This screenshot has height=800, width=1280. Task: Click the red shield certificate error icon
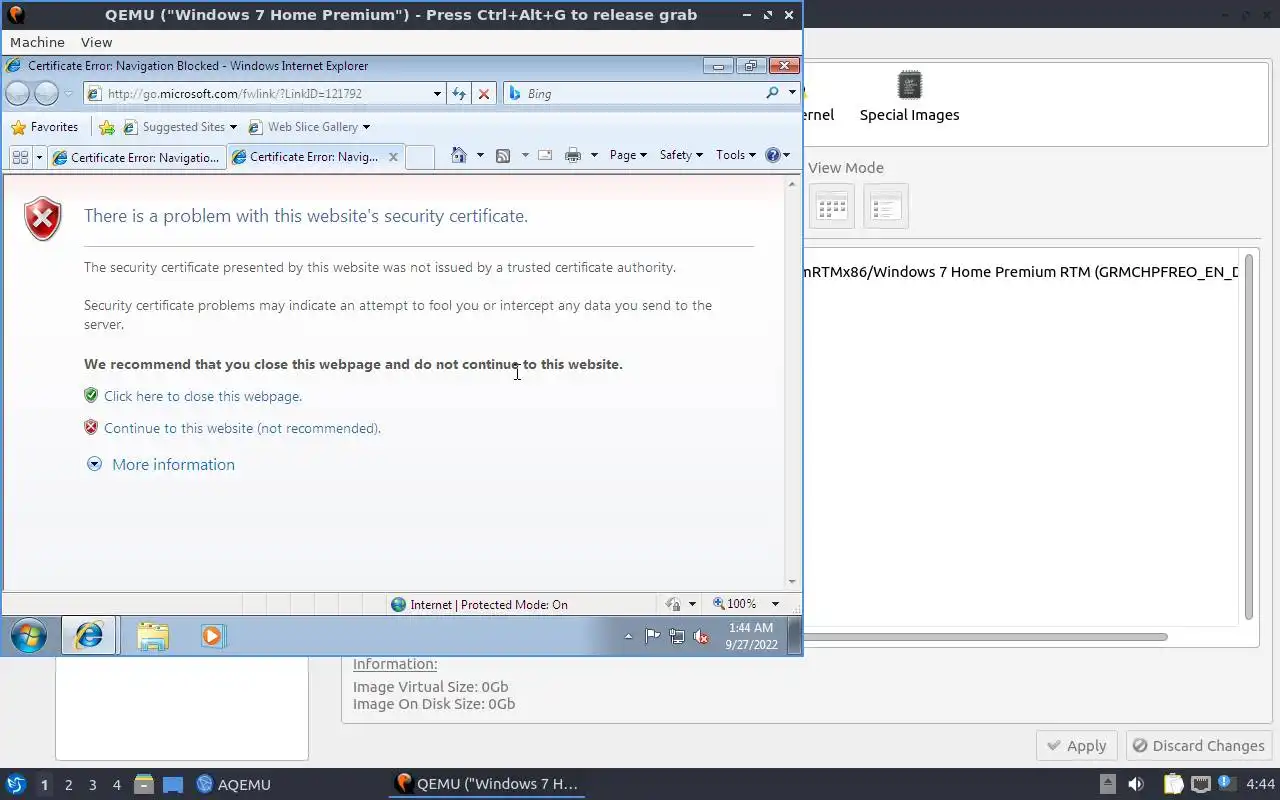(x=43, y=219)
